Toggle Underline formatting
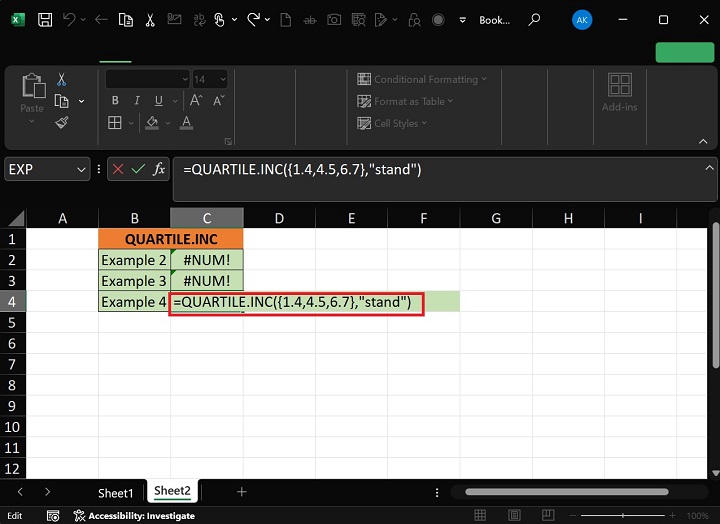Screen dimensions: 720x524 [x=158, y=100]
